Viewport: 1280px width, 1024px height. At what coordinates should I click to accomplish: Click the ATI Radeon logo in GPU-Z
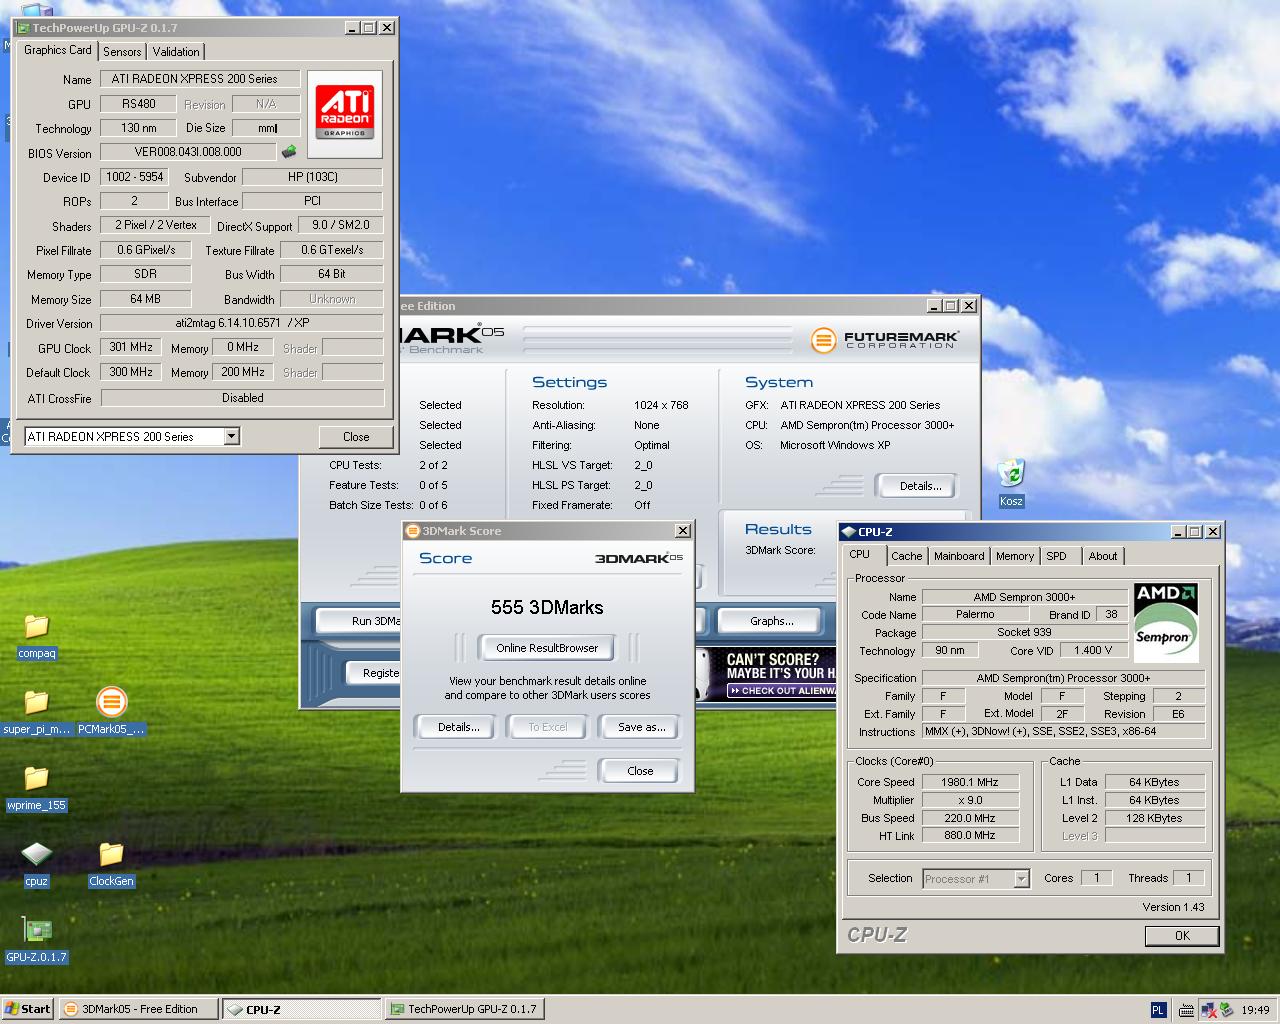[344, 112]
